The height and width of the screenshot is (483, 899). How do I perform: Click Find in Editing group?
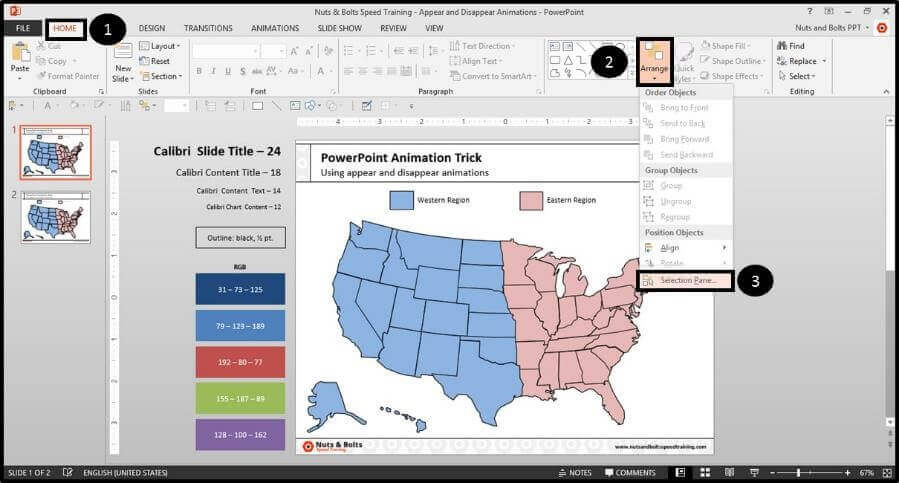(x=791, y=46)
